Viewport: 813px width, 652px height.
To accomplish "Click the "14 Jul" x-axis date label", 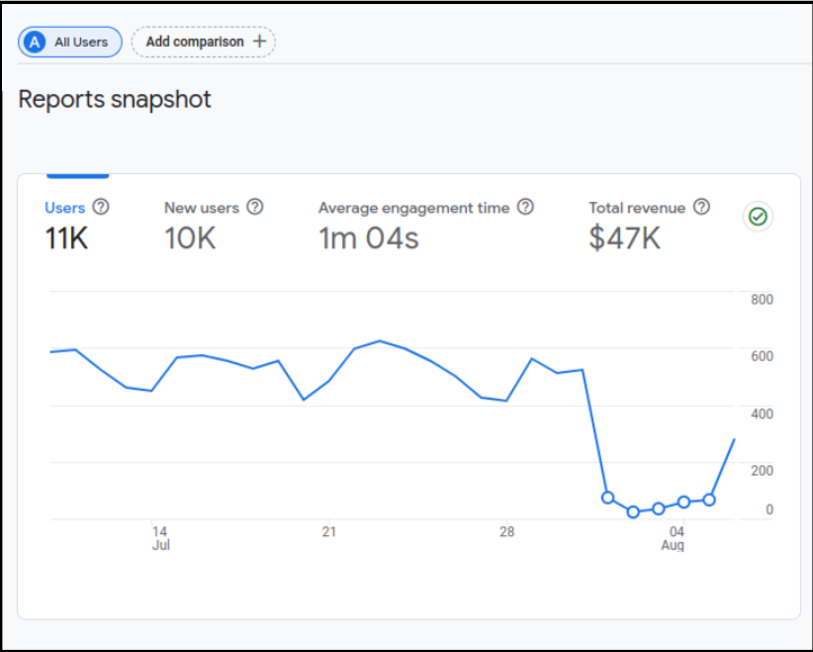I will coord(160,538).
